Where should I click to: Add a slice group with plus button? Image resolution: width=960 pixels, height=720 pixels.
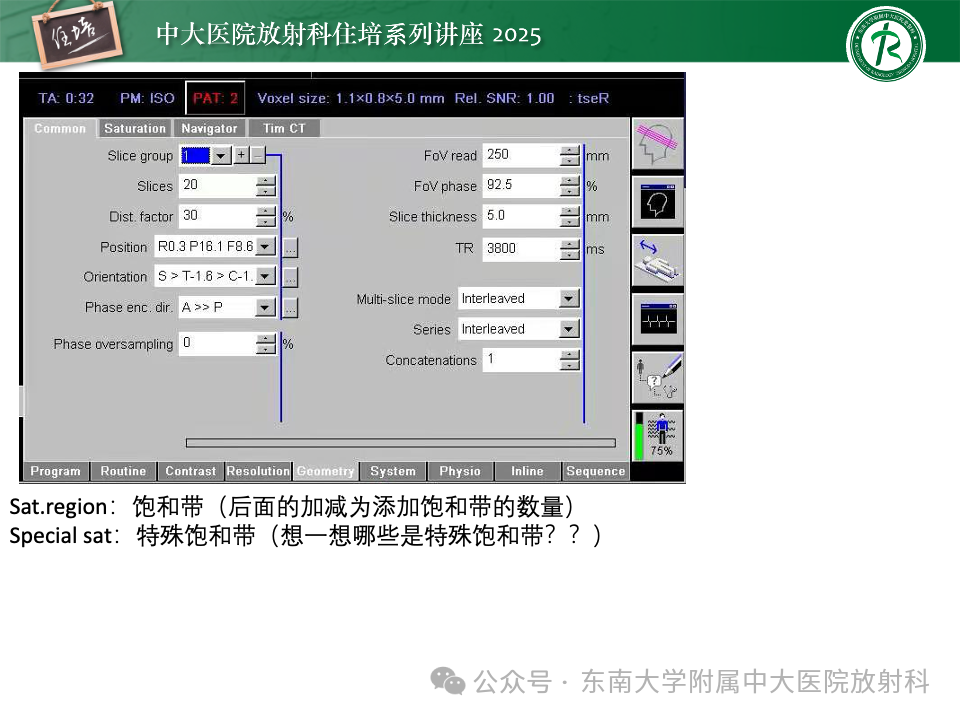pyautogui.click(x=241, y=155)
